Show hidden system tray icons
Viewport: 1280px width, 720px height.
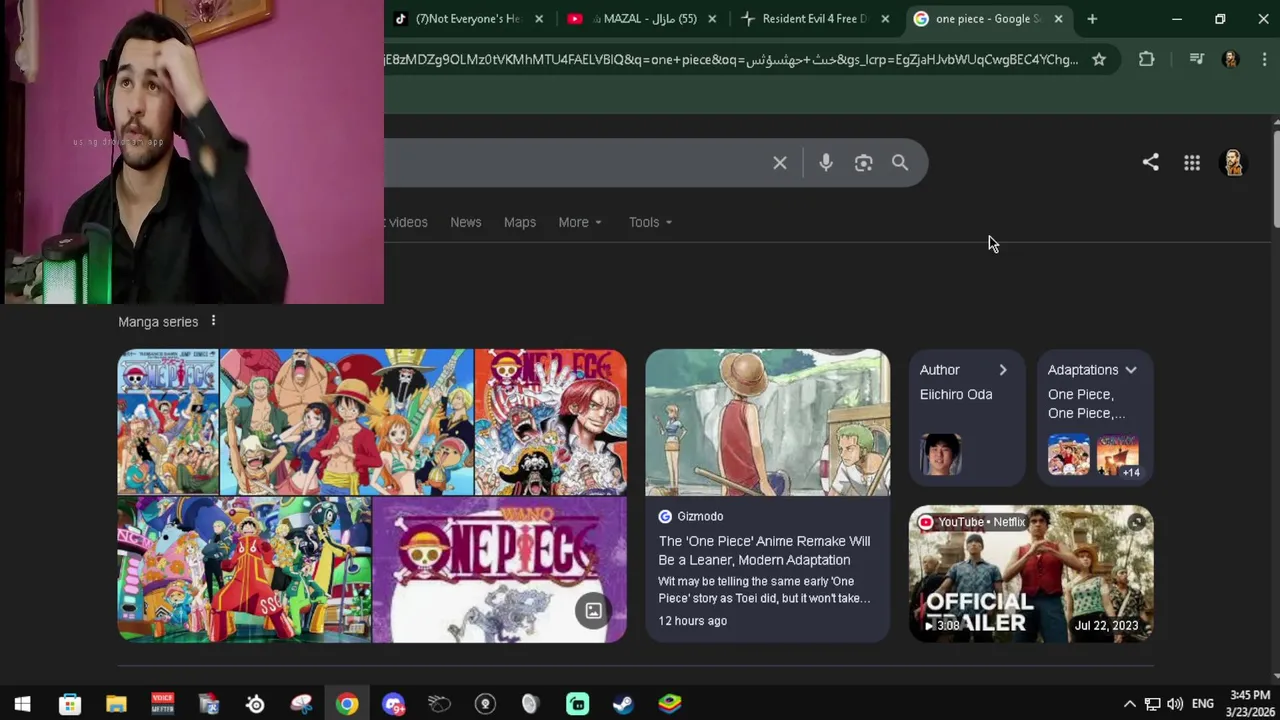click(1130, 704)
